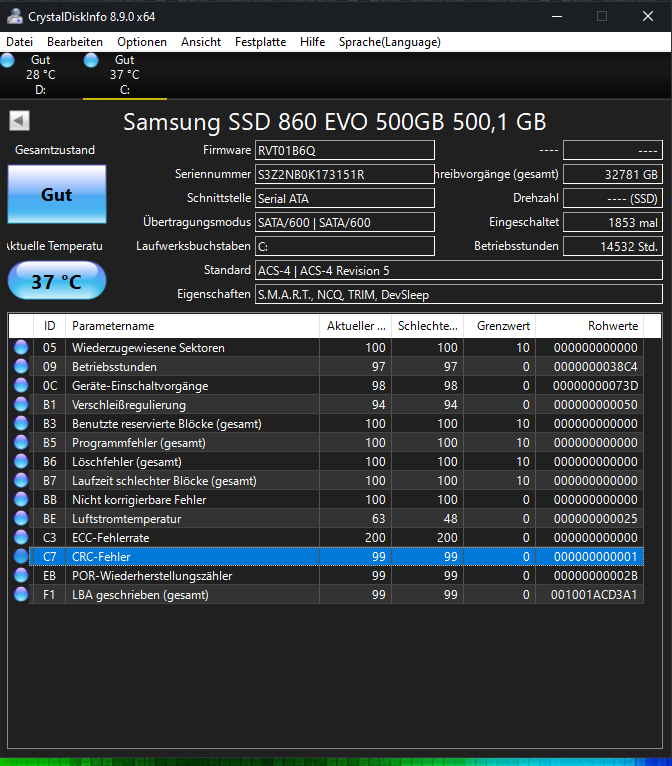Image resolution: width=672 pixels, height=766 pixels.
Task: Select the POR-Wiederherstellungszähler parameter name
Action: (x=152, y=576)
